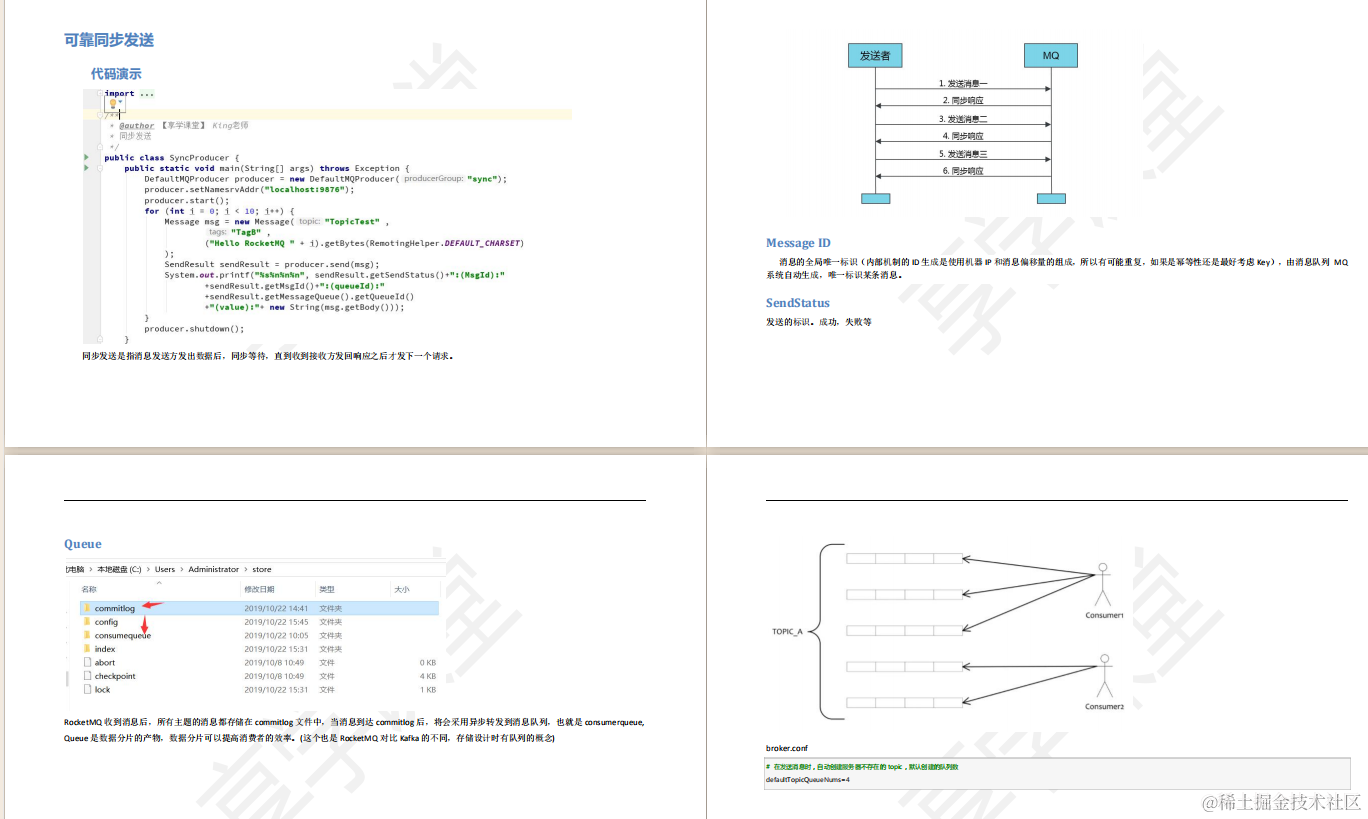Select the consumequeue folder icon
Image resolution: width=1368 pixels, height=819 pixels.
pos(87,635)
